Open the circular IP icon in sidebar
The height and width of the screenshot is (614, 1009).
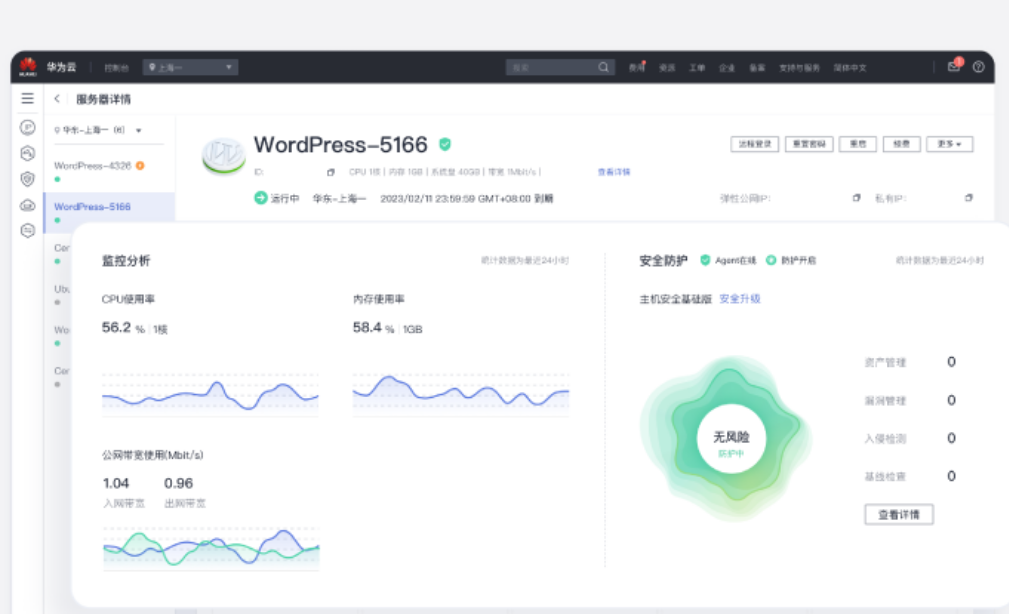[28, 127]
